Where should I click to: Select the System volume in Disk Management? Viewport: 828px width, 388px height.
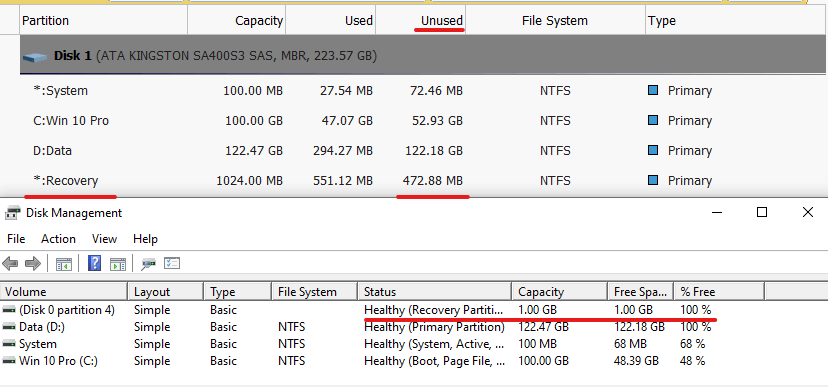click(x=37, y=344)
